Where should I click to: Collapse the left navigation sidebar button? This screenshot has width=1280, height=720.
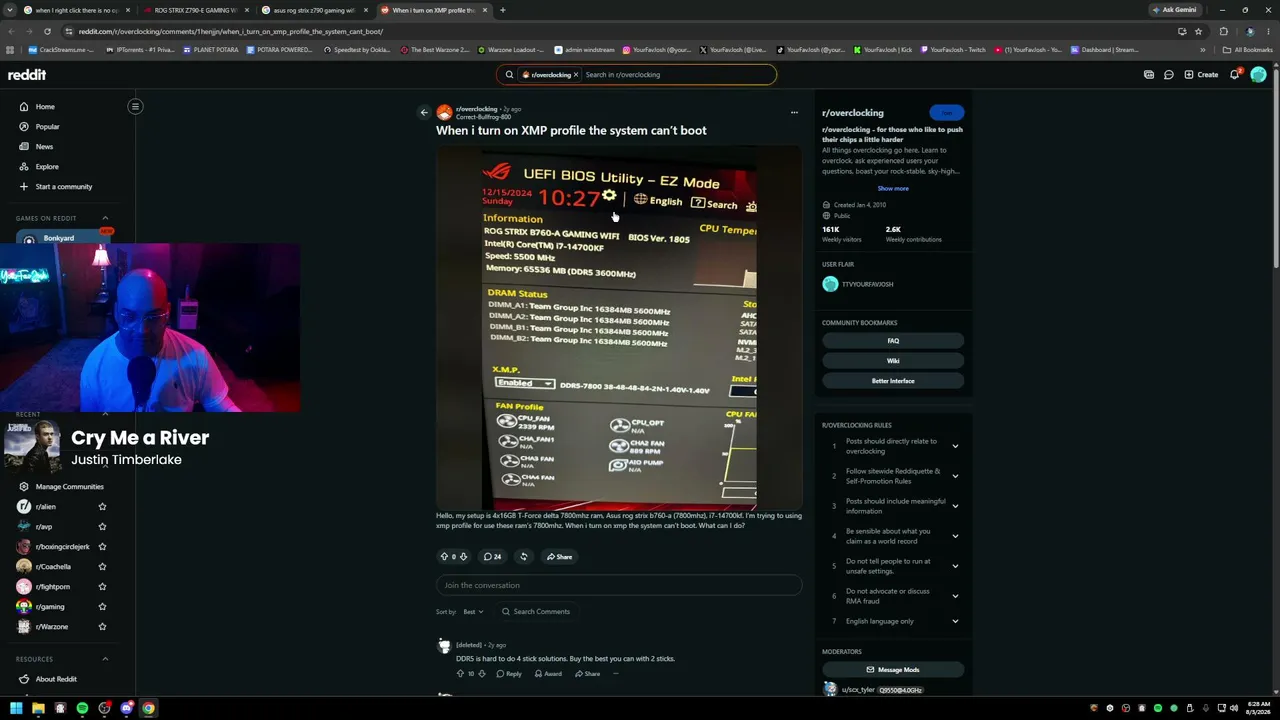(x=135, y=106)
